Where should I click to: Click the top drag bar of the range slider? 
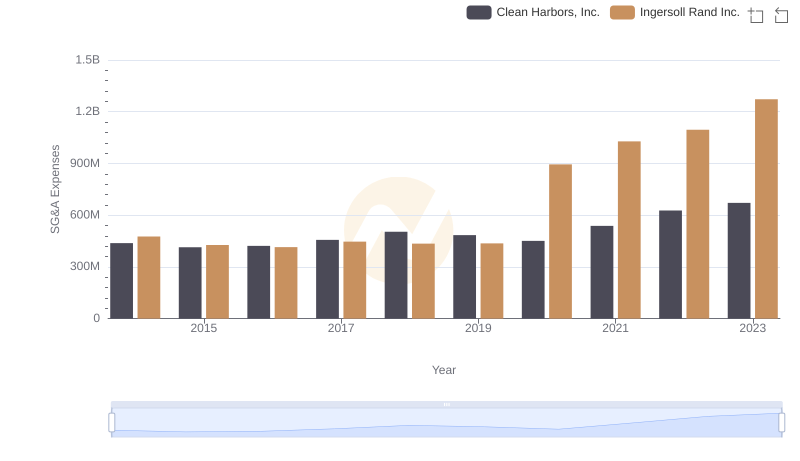446,404
